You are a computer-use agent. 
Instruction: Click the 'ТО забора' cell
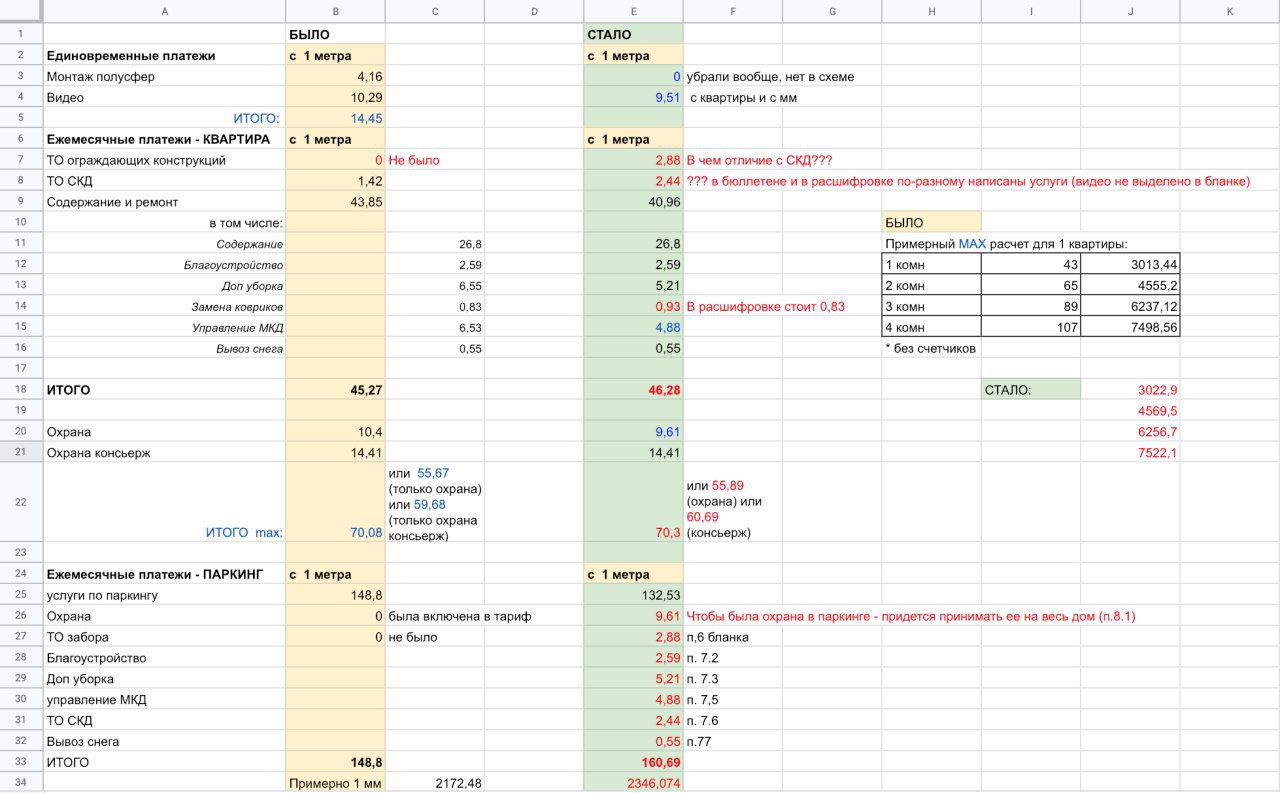164,637
